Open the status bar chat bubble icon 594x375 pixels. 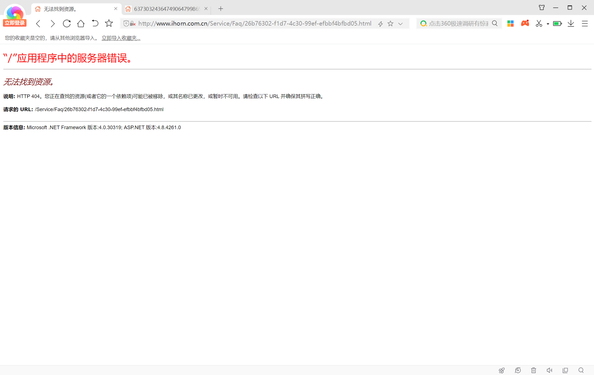tap(518, 370)
